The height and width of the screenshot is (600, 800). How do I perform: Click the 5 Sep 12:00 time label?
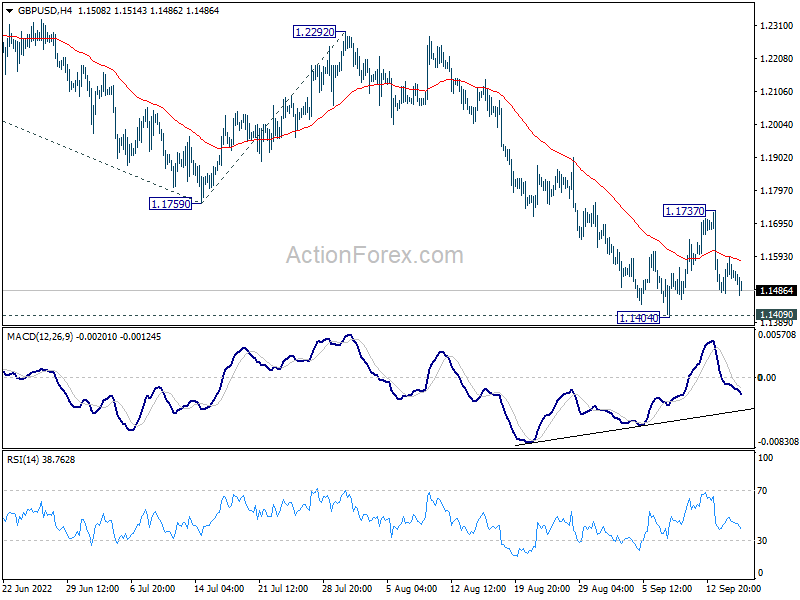tap(667, 589)
